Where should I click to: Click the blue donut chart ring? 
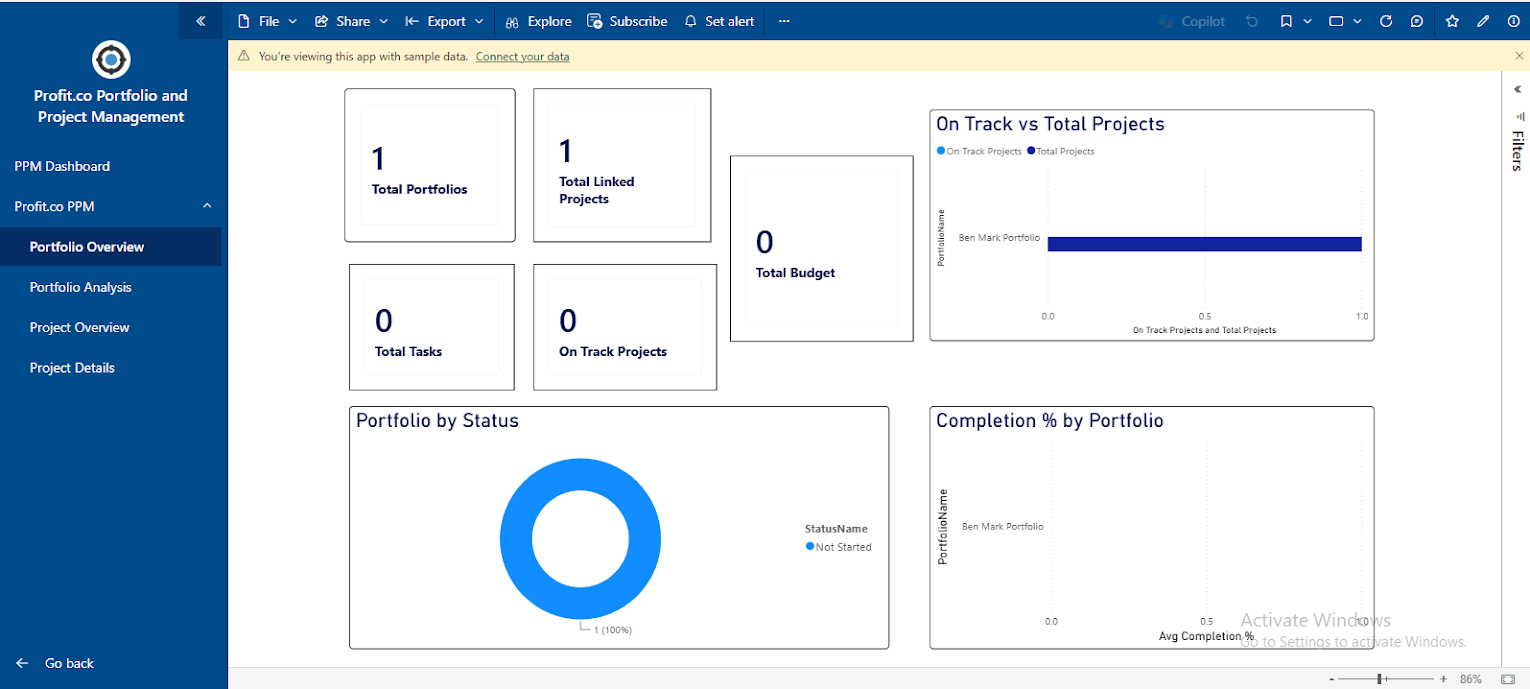coord(515,540)
